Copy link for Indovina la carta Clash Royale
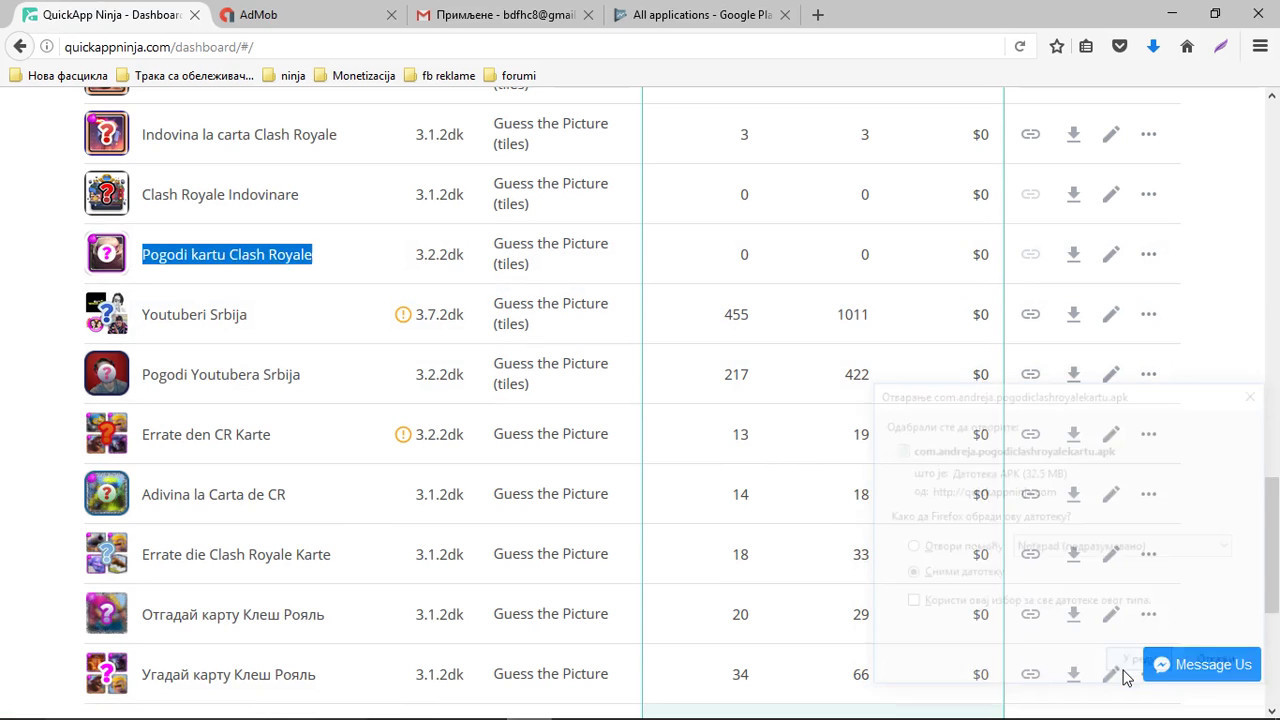The width and height of the screenshot is (1280, 720). (x=1030, y=134)
